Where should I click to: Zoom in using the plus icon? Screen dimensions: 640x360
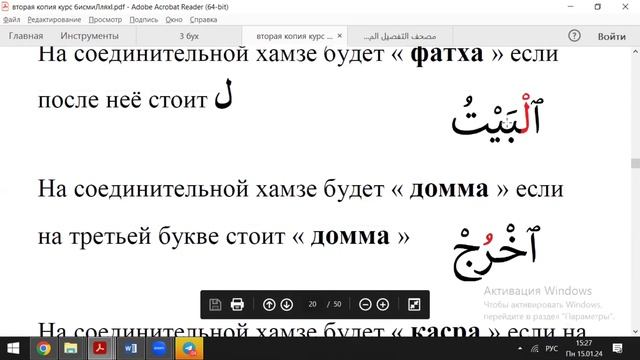point(382,304)
